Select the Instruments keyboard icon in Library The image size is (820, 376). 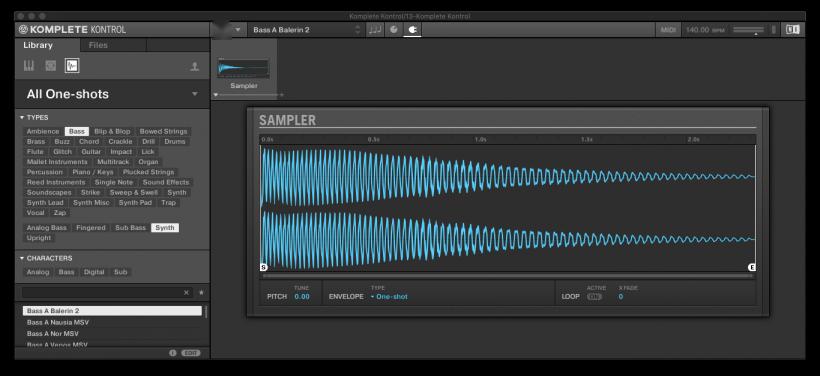pyautogui.click(x=29, y=65)
